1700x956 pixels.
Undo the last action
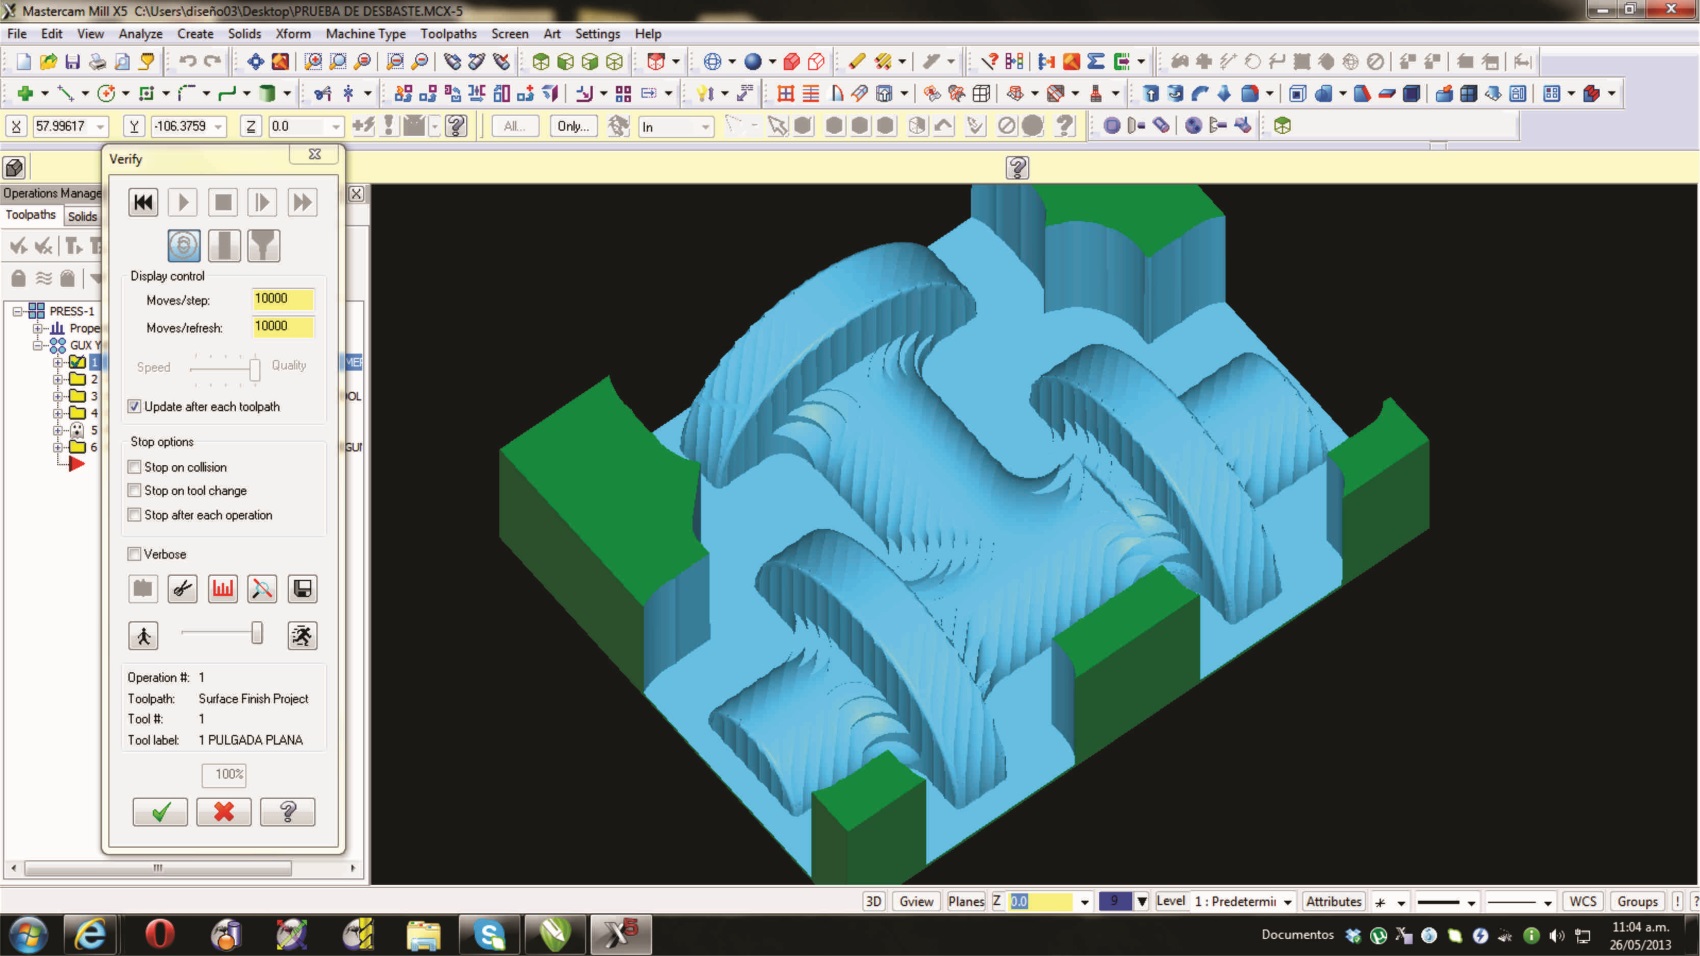pyautogui.click(x=188, y=62)
